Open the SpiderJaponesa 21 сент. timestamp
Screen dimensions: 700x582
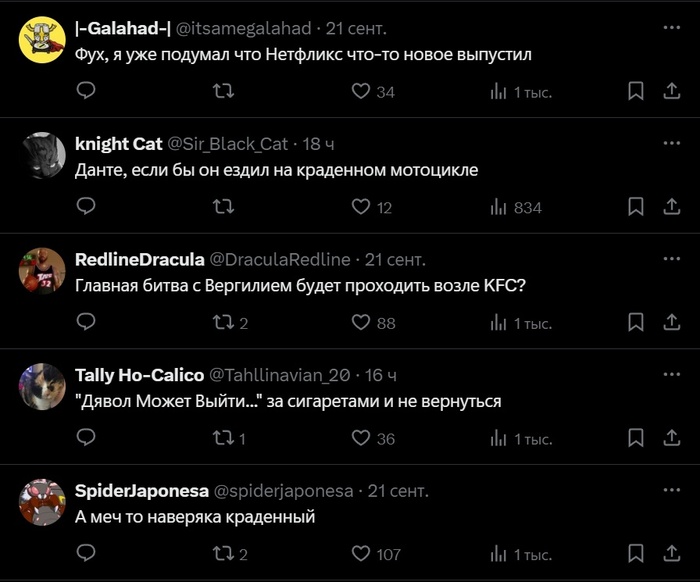(x=398, y=491)
